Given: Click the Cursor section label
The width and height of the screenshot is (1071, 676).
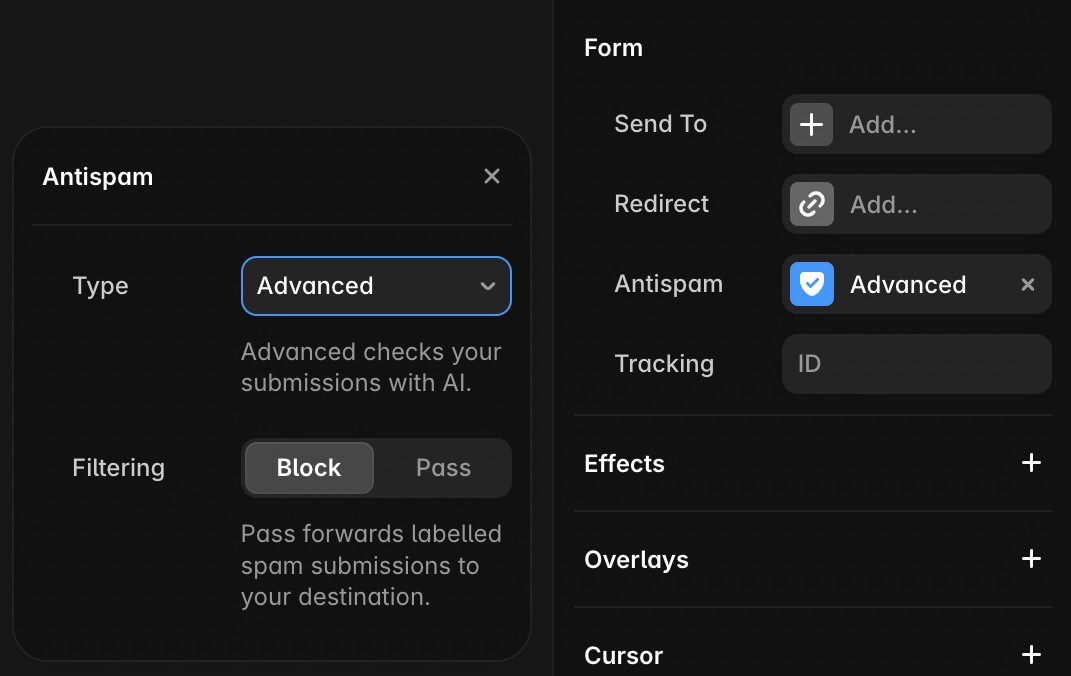Looking at the screenshot, I should click(624, 656).
